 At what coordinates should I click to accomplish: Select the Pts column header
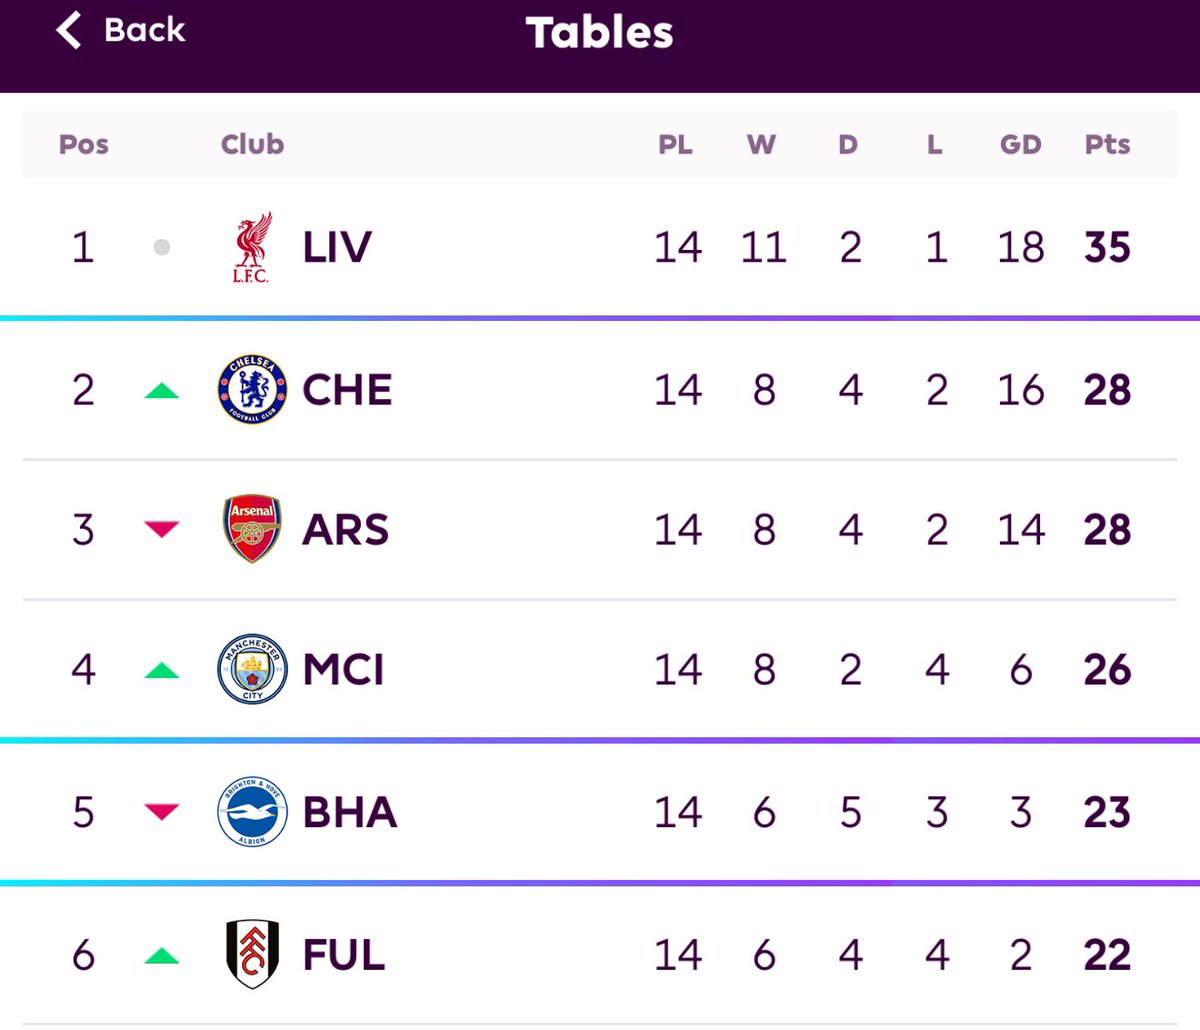pyautogui.click(x=1107, y=144)
